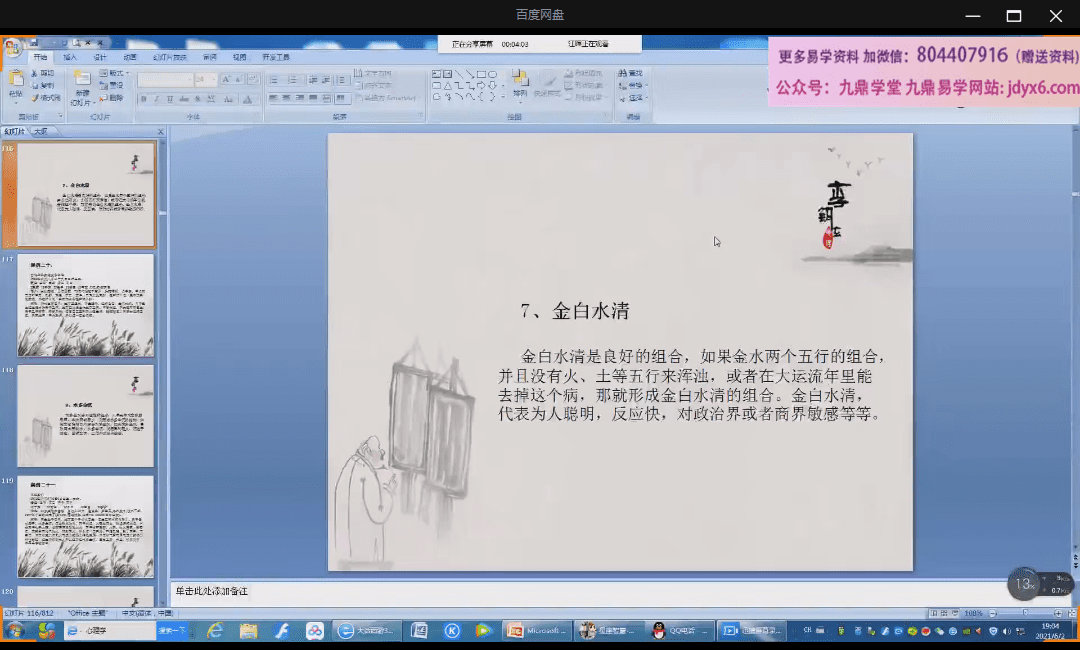Click the Arrange icon in drawing group
The image size is (1080, 650).
[520, 83]
